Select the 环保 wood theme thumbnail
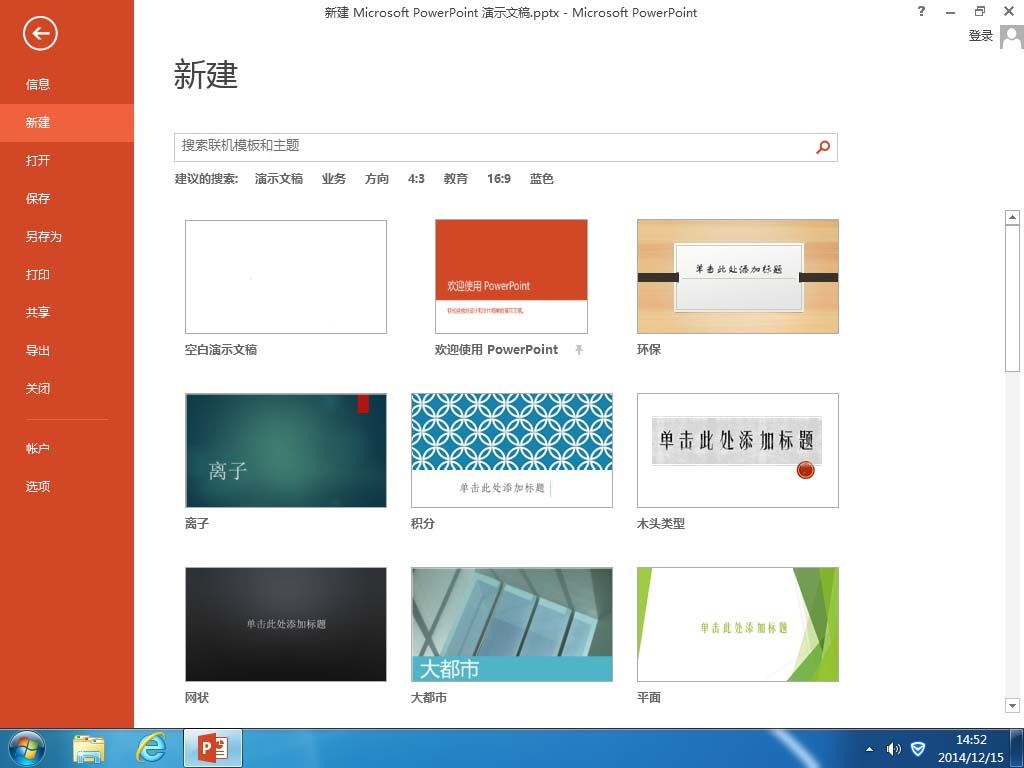 point(737,276)
